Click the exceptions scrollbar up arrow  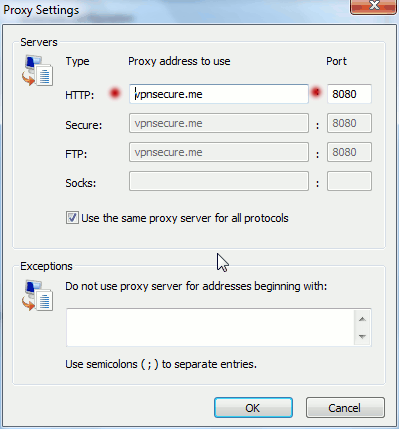(x=362, y=319)
